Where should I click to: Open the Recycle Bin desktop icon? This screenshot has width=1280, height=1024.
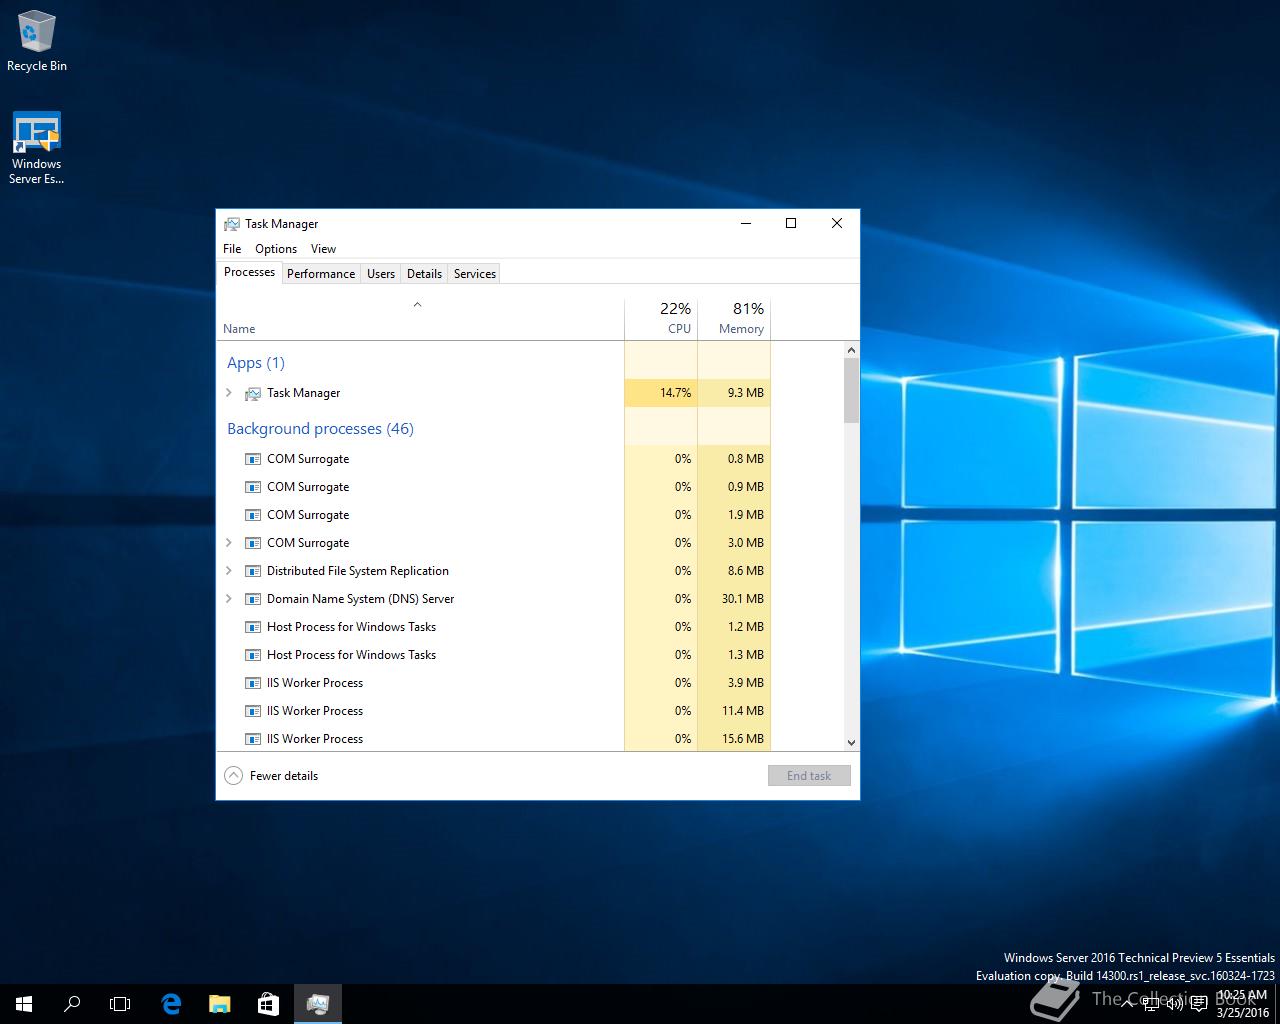click(x=36, y=42)
